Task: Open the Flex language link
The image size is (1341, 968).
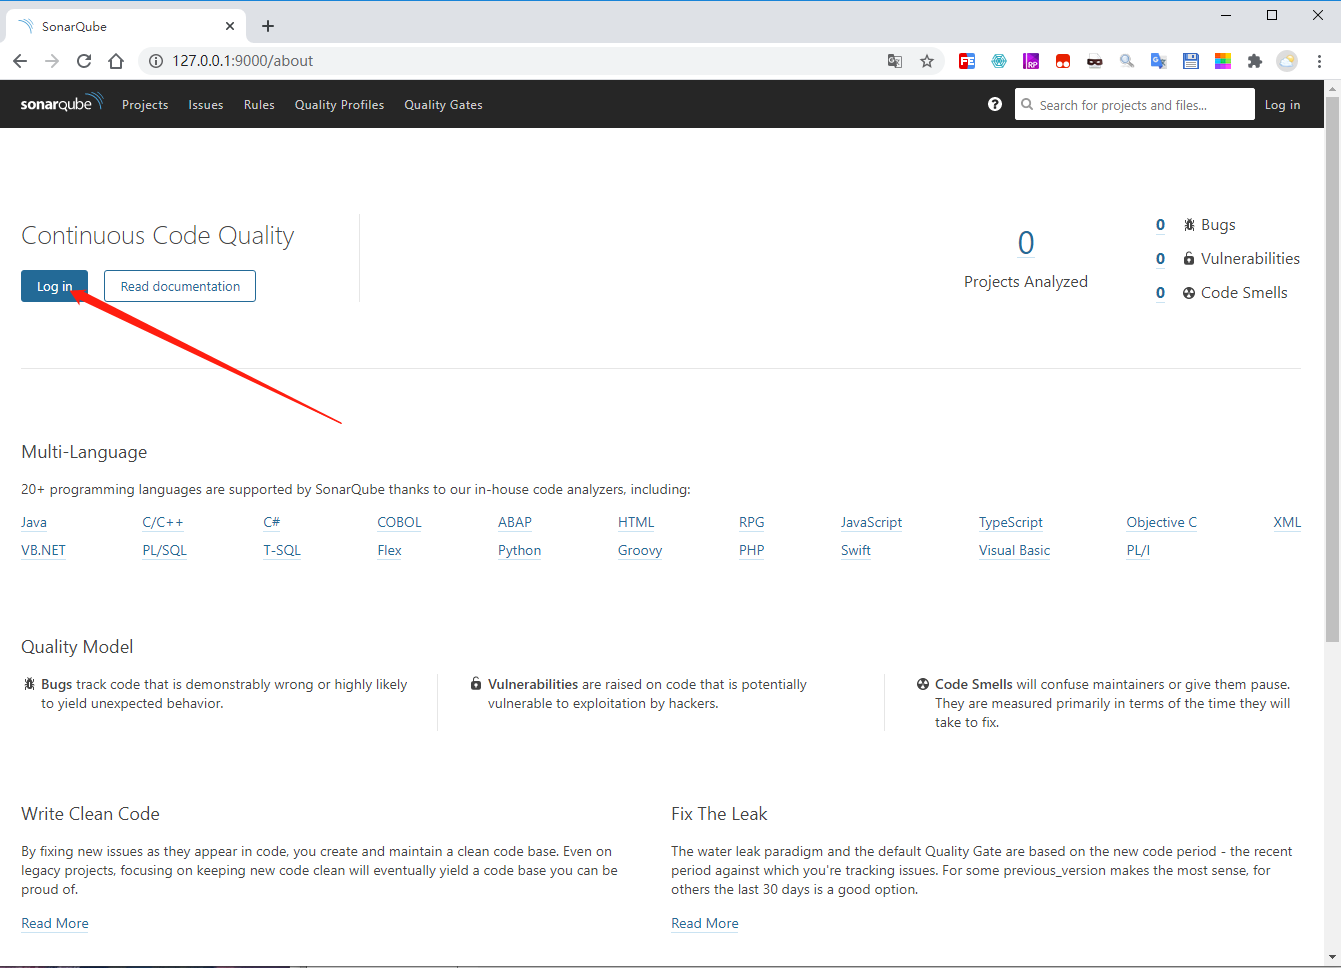Action: point(389,550)
